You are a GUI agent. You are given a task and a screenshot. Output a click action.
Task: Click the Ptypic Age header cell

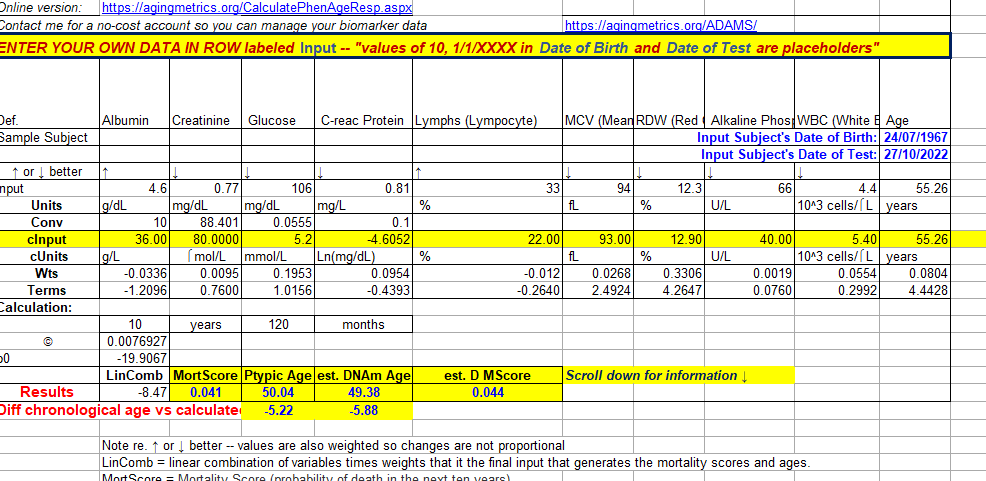[x=277, y=375]
